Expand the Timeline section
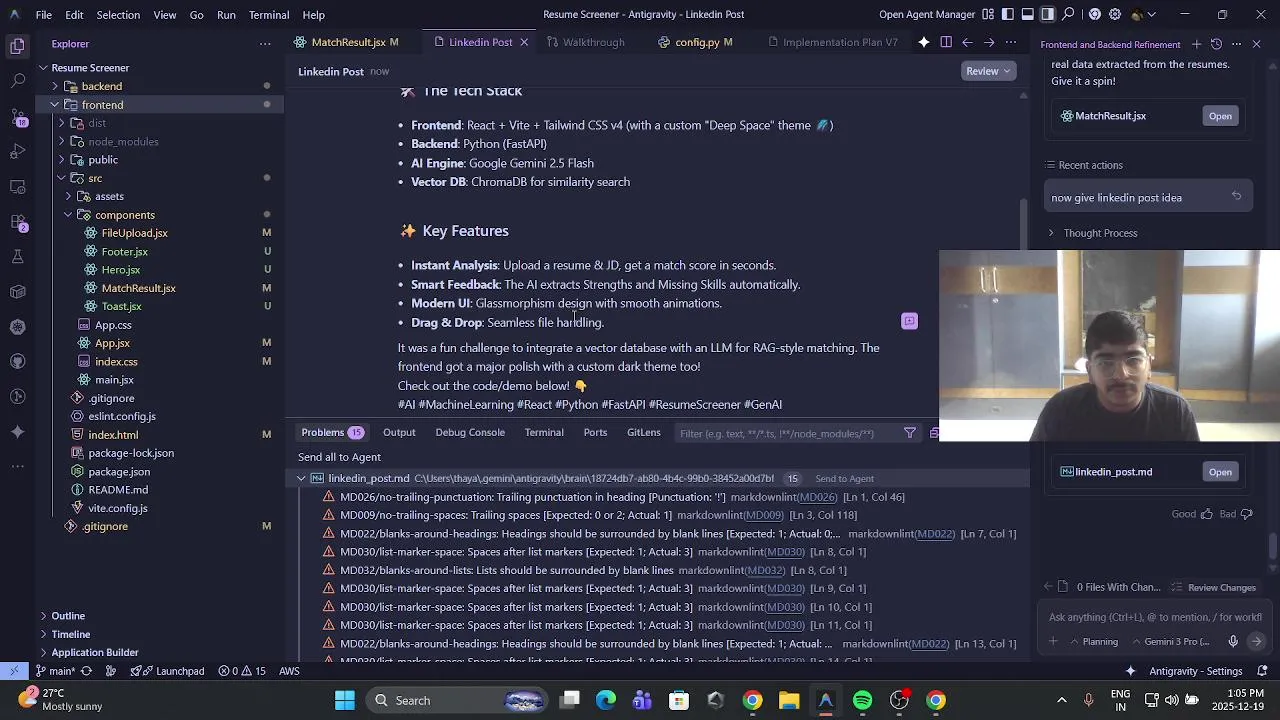Viewport: 1280px width, 720px height. [43, 634]
